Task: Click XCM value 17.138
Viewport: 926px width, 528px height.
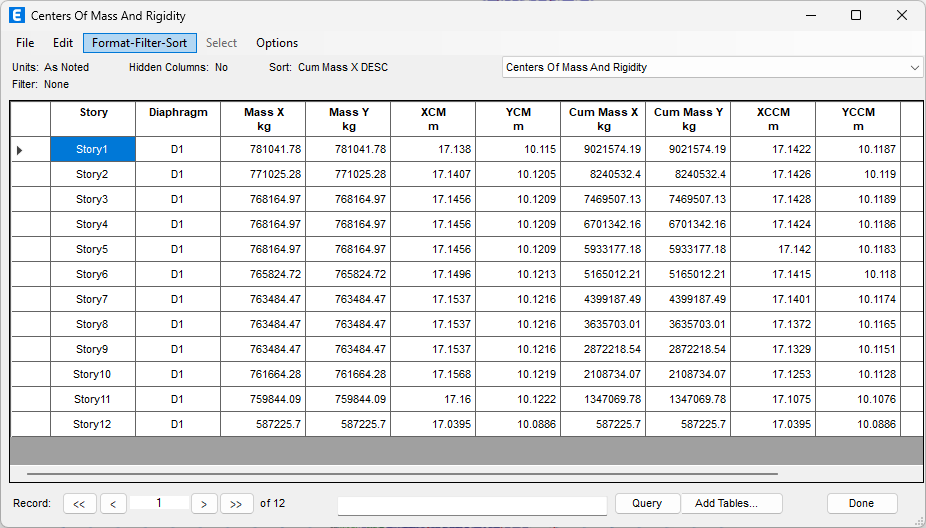Action: (433, 149)
